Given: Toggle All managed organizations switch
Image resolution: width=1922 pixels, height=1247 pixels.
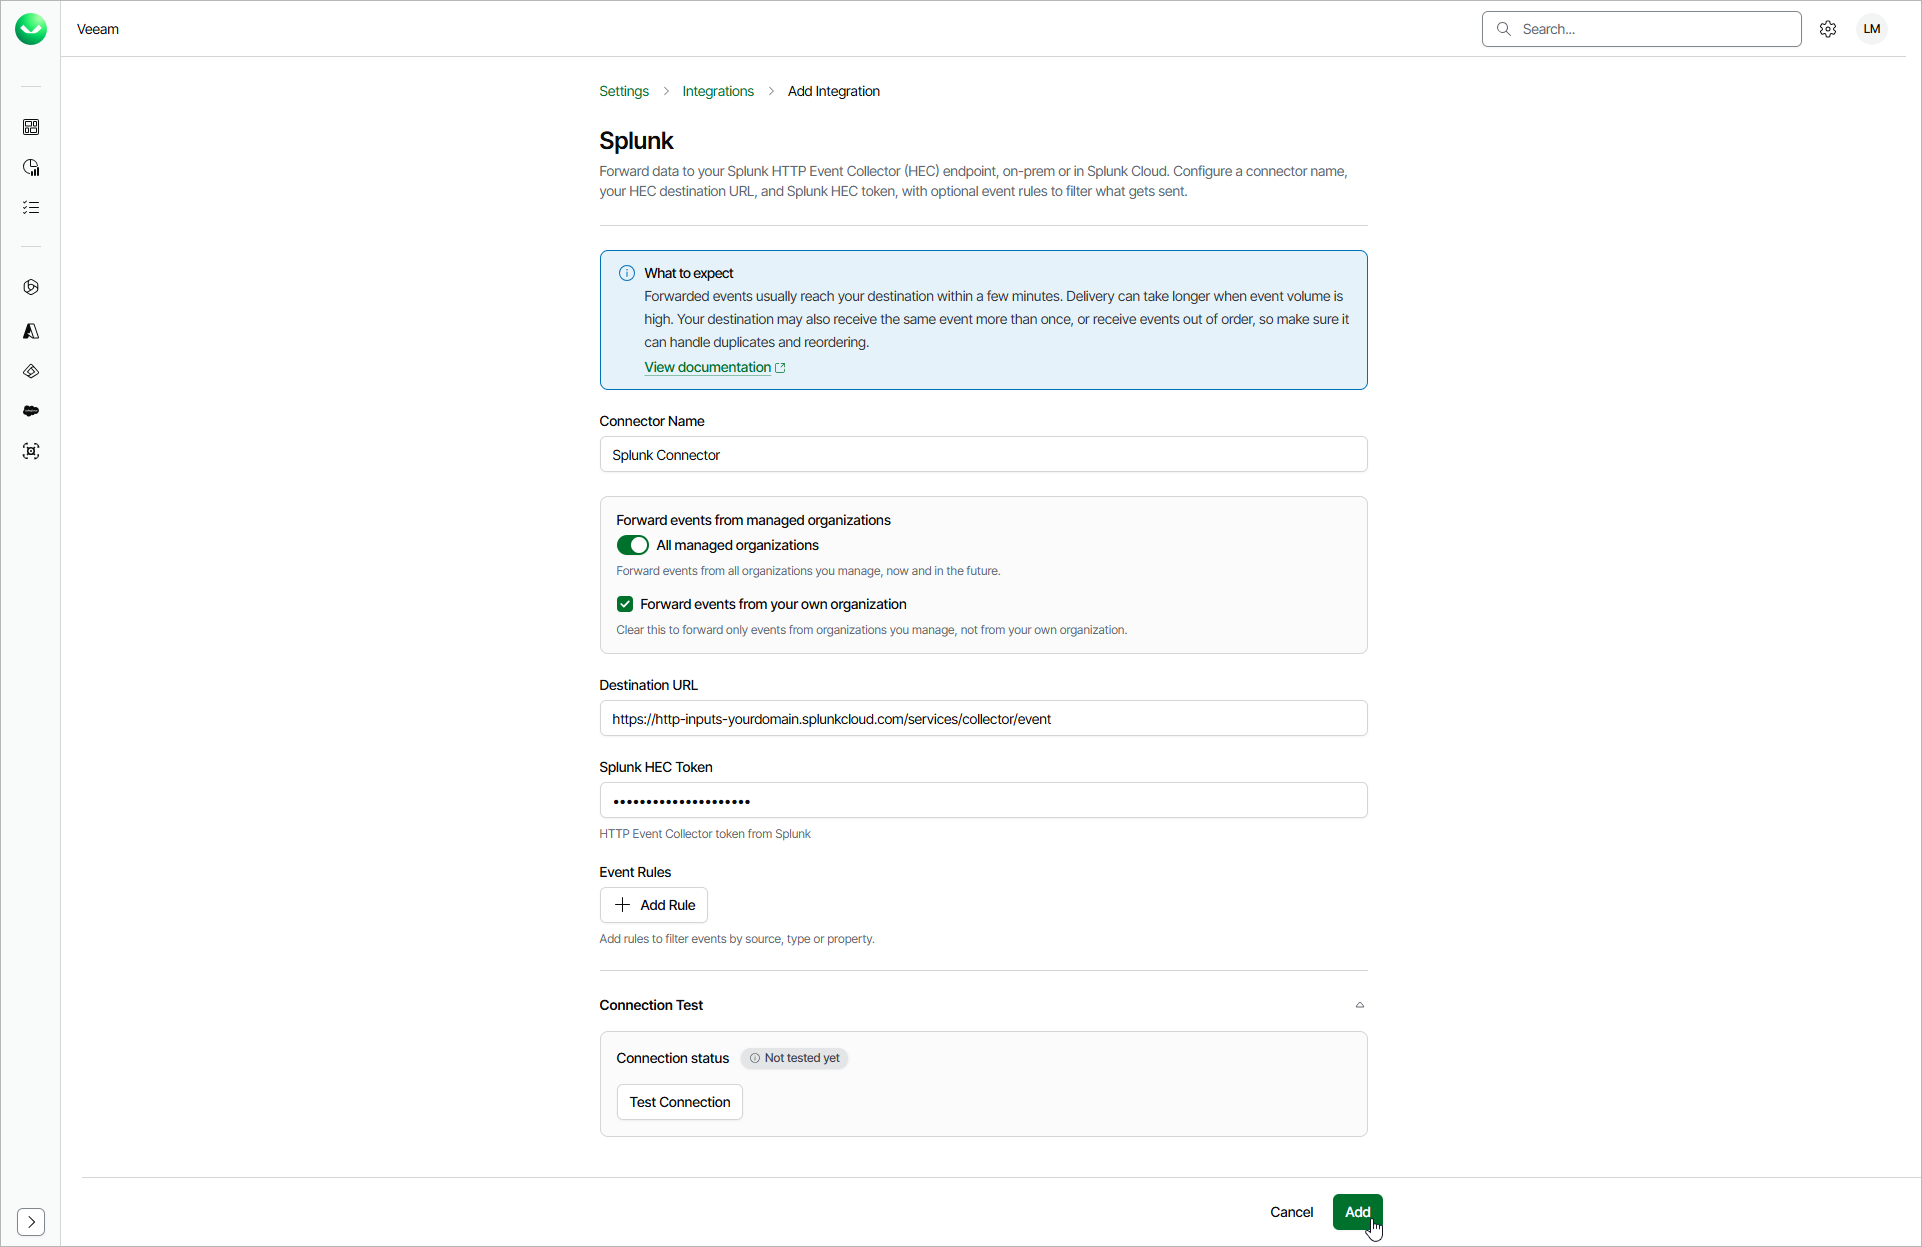Looking at the screenshot, I should (632, 545).
